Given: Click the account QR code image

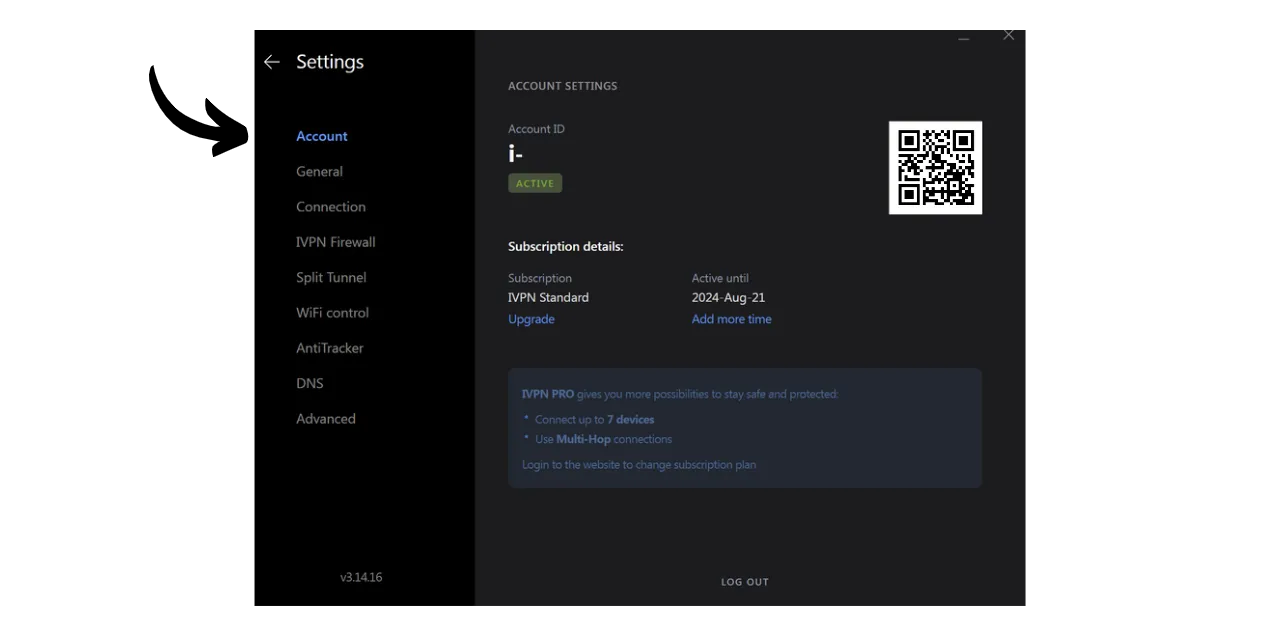Looking at the screenshot, I should (935, 167).
